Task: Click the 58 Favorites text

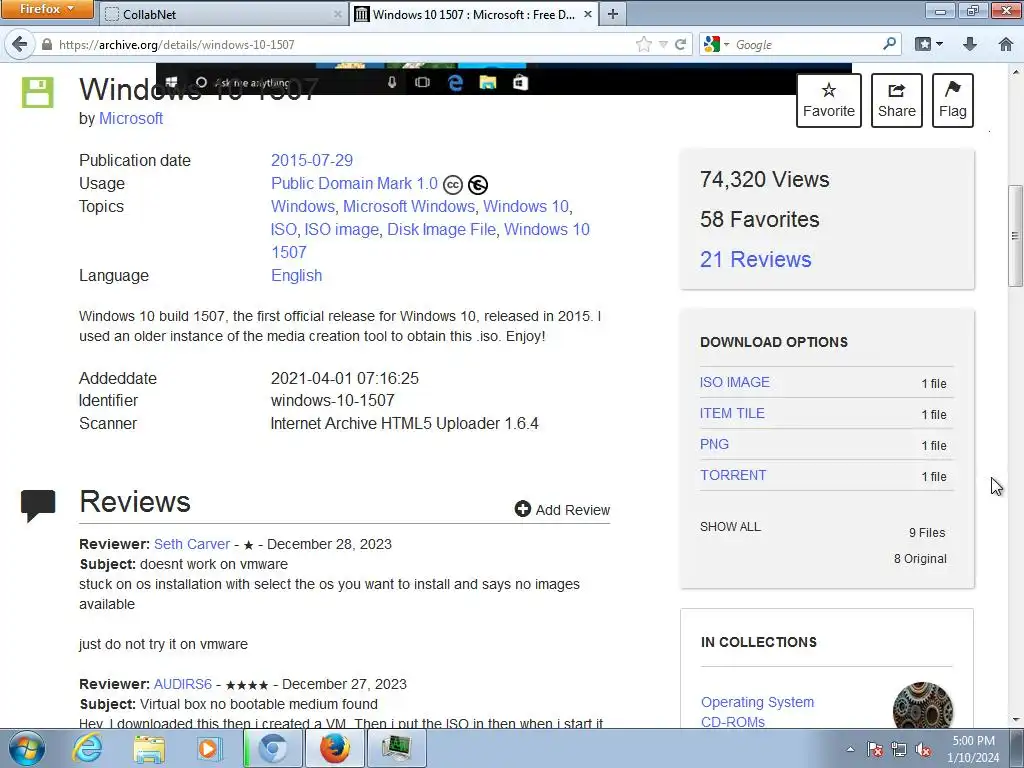Action: point(760,219)
